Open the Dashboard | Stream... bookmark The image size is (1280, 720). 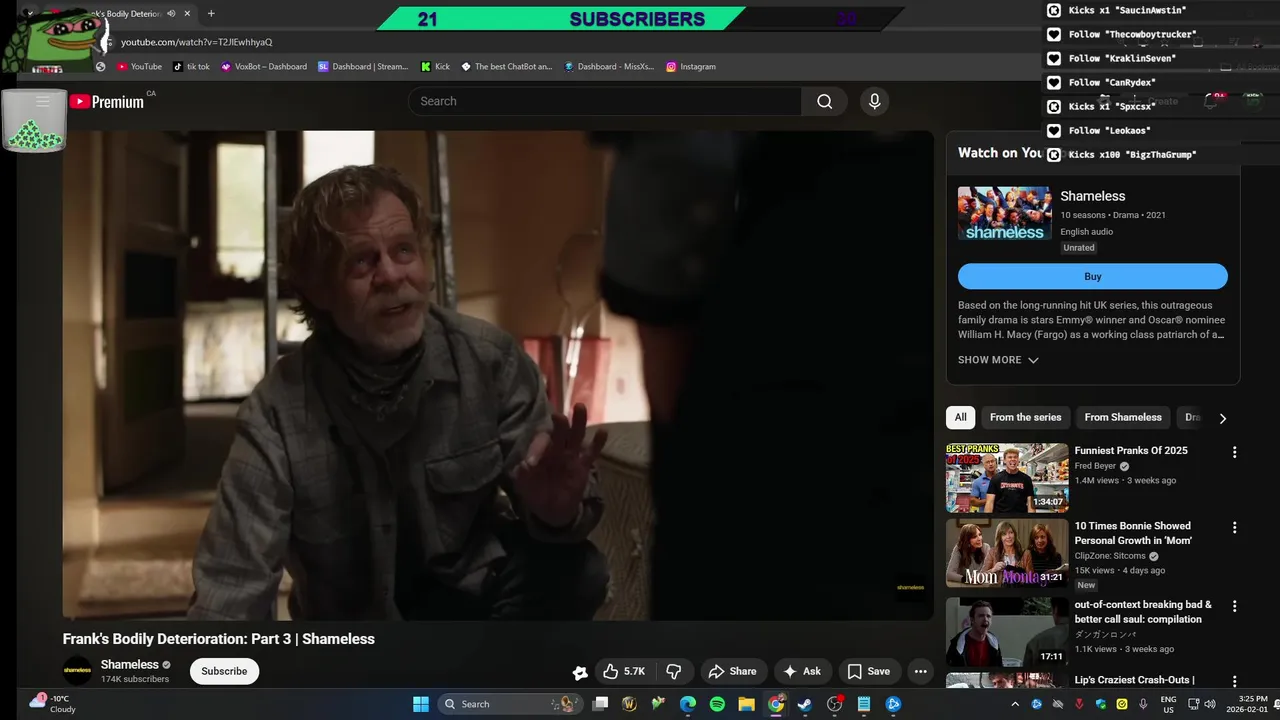click(363, 67)
